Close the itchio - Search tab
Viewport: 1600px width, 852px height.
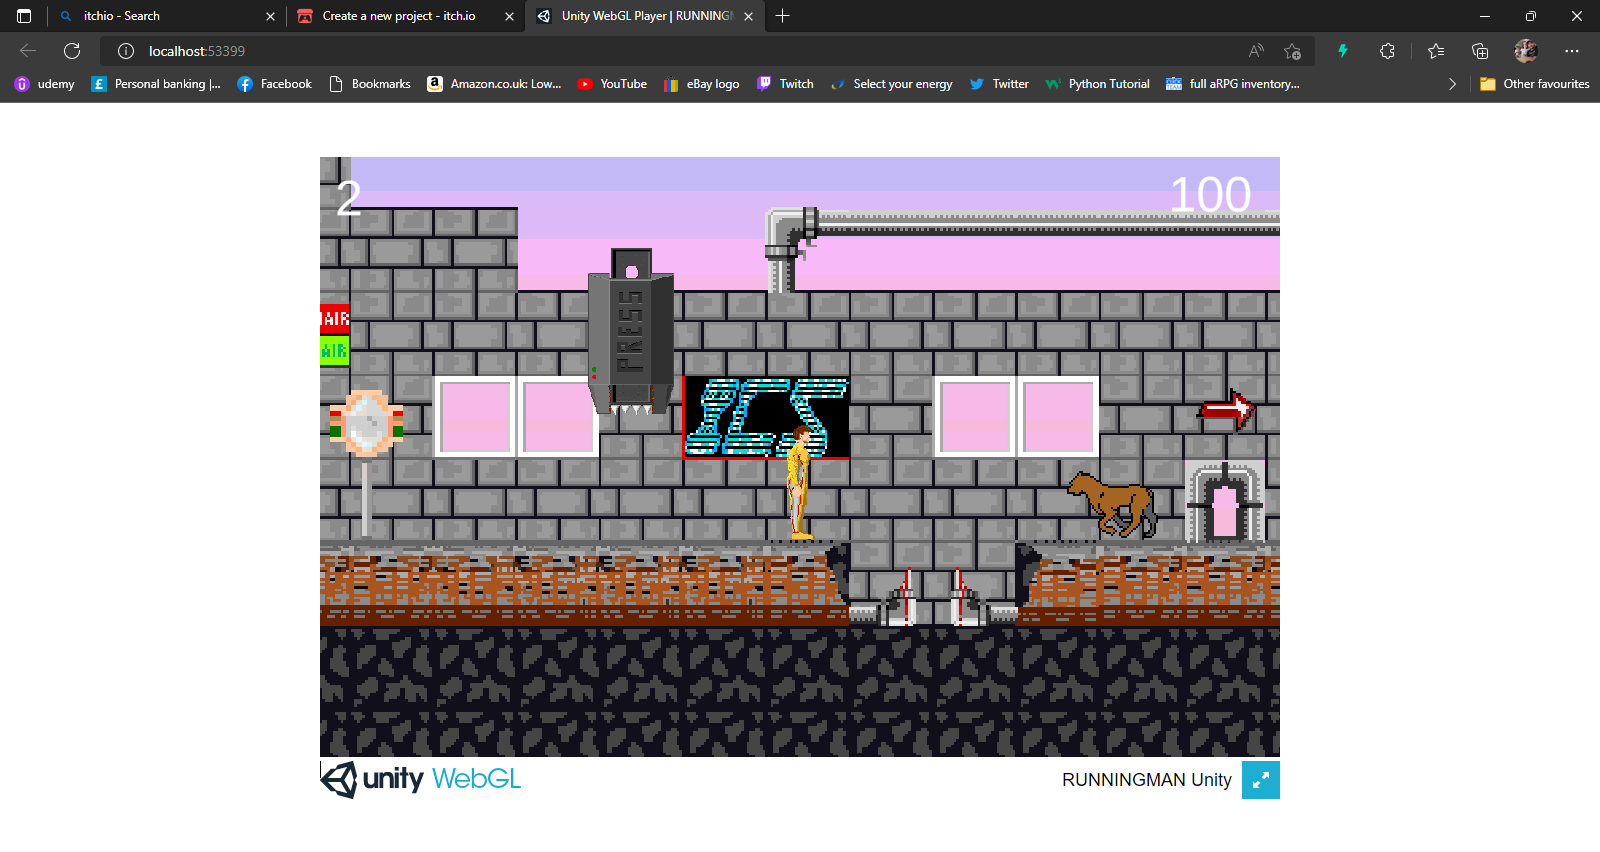coord(270,16)
